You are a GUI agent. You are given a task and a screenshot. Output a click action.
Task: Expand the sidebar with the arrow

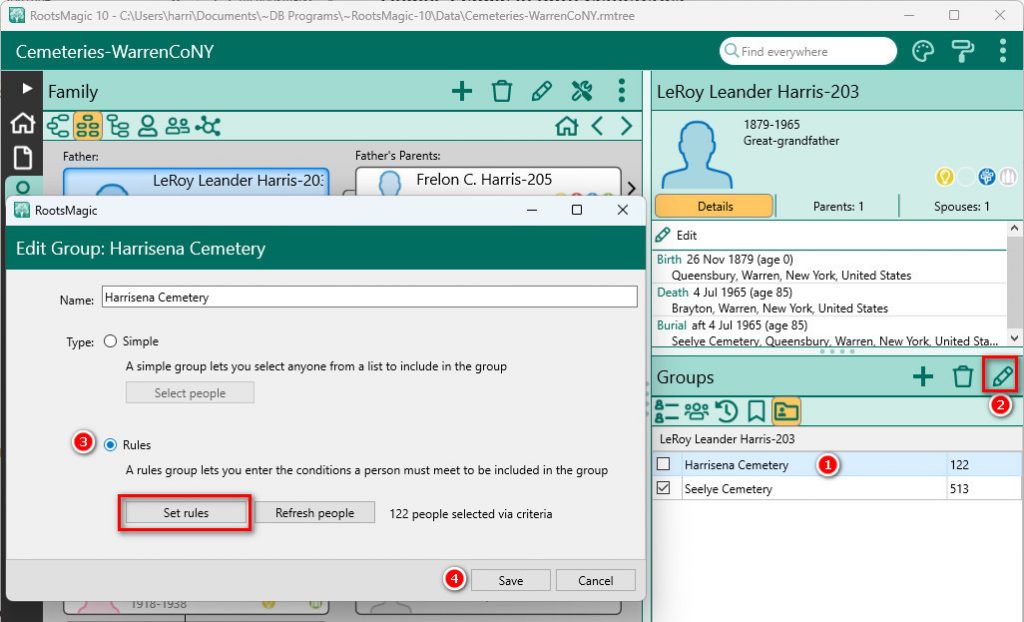tap(26, 88)
